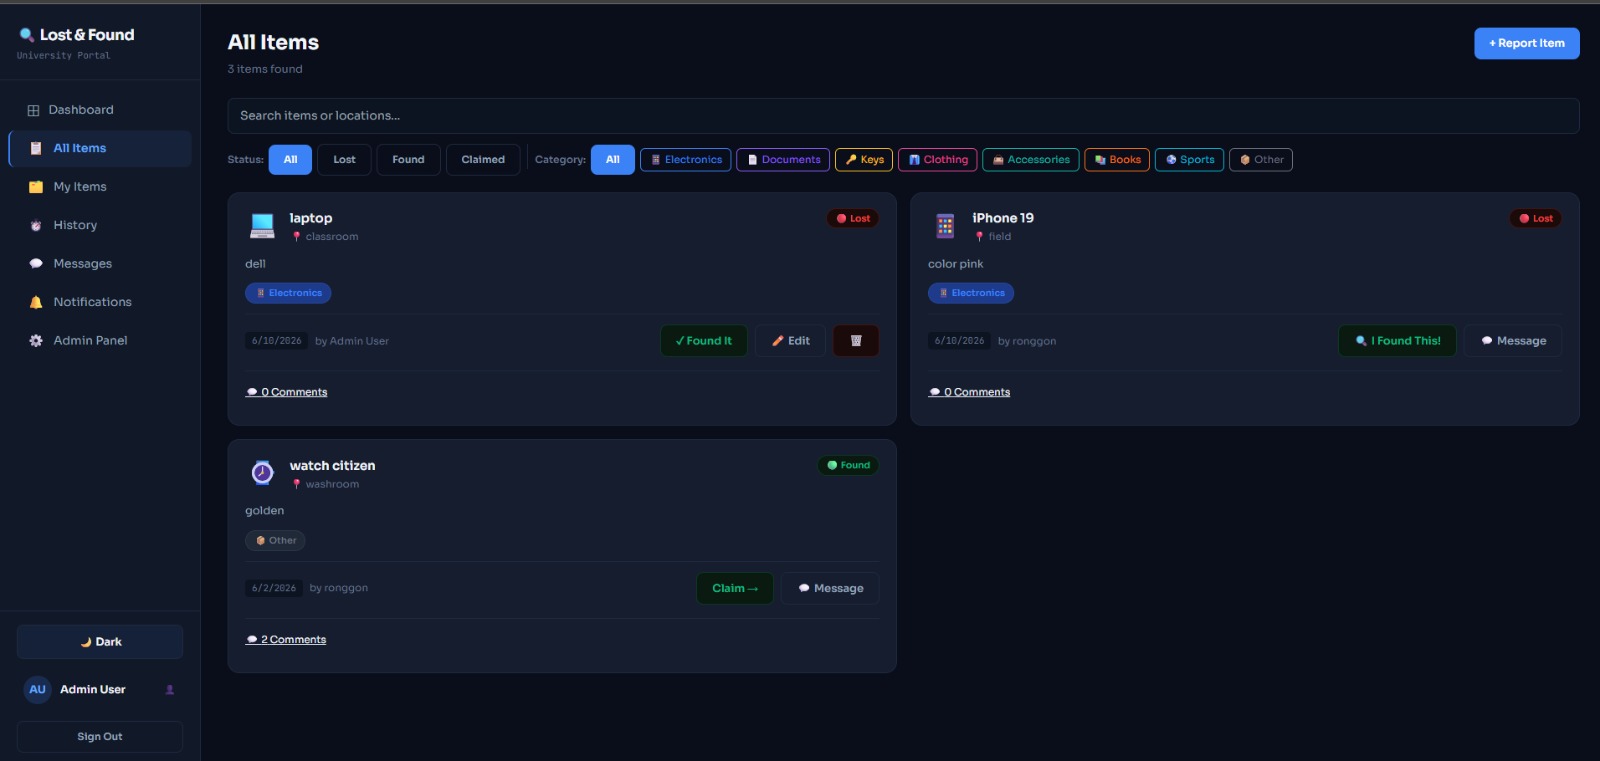The width and height of the screenshot is (1600, 761).
Task: Click the Lost & Found magnifier logo icon
Action: coord(27,35)
